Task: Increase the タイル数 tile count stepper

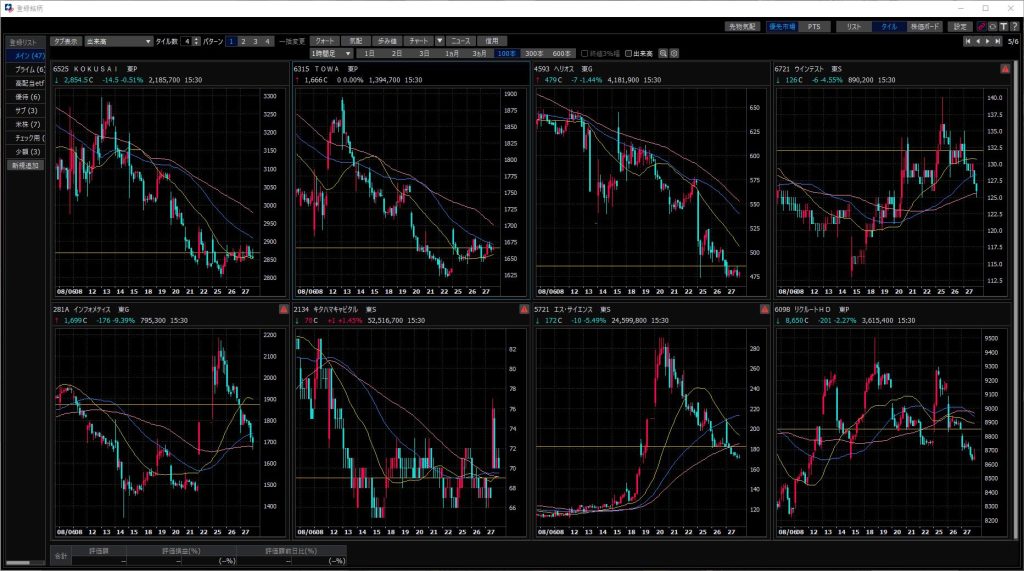Action: tap(196, 38)
